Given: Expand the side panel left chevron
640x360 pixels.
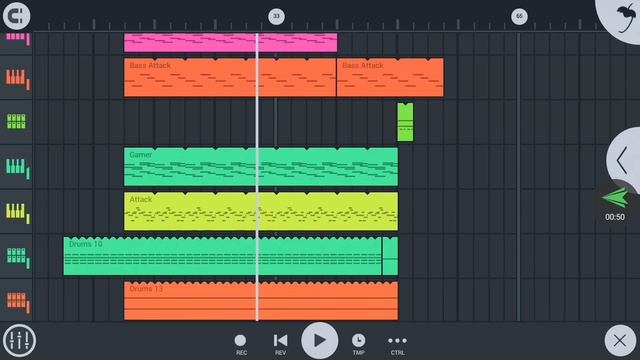Looking at the screenshot, I should coord(622,160).
